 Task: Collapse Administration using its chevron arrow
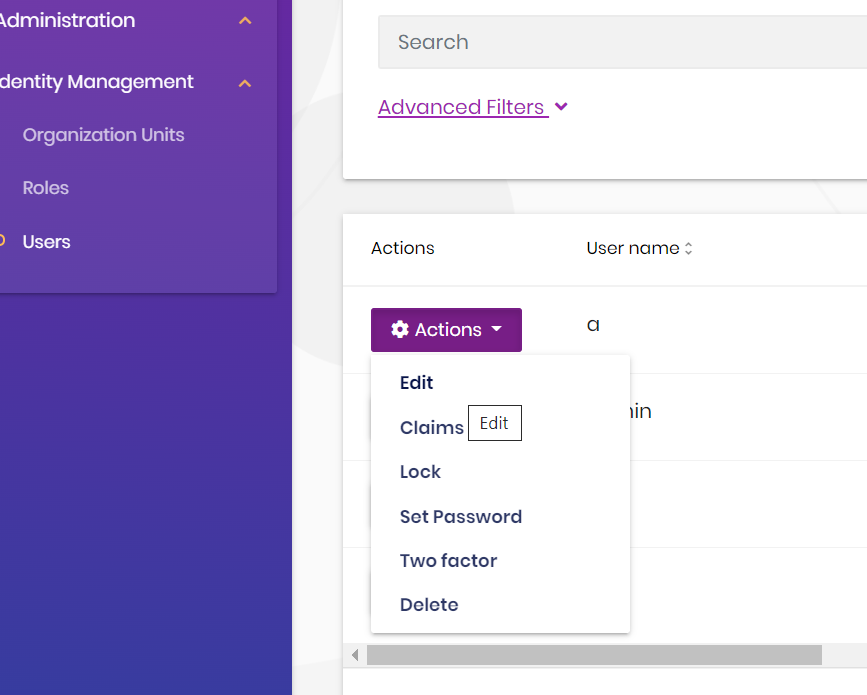(x=245, y=21)
